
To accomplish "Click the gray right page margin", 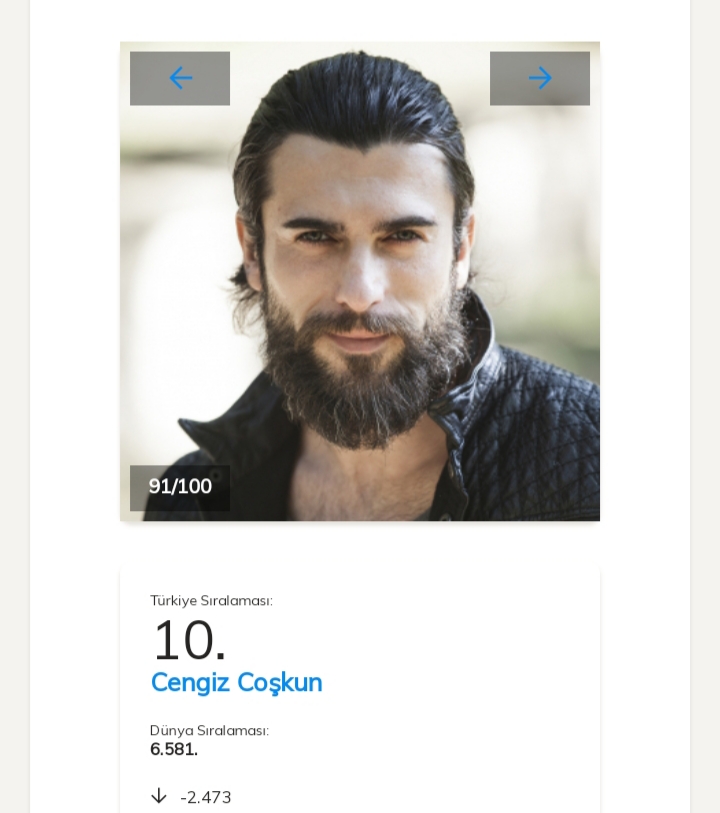I will coord(705,400).
